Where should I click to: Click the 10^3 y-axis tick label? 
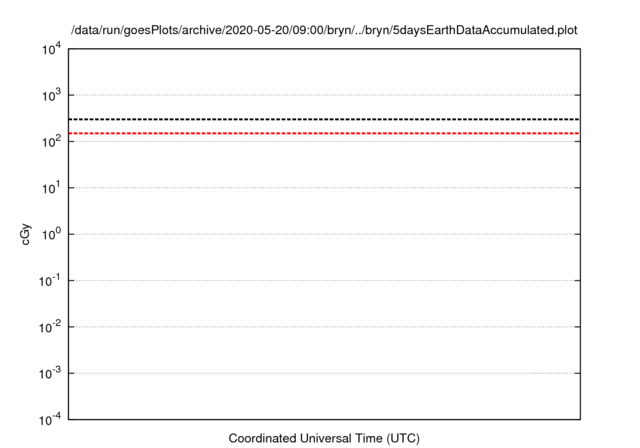(51, 95)
